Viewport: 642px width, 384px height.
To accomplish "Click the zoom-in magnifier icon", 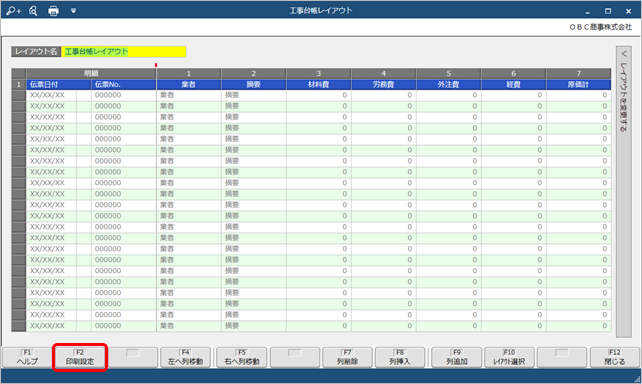I will [13, 11].
